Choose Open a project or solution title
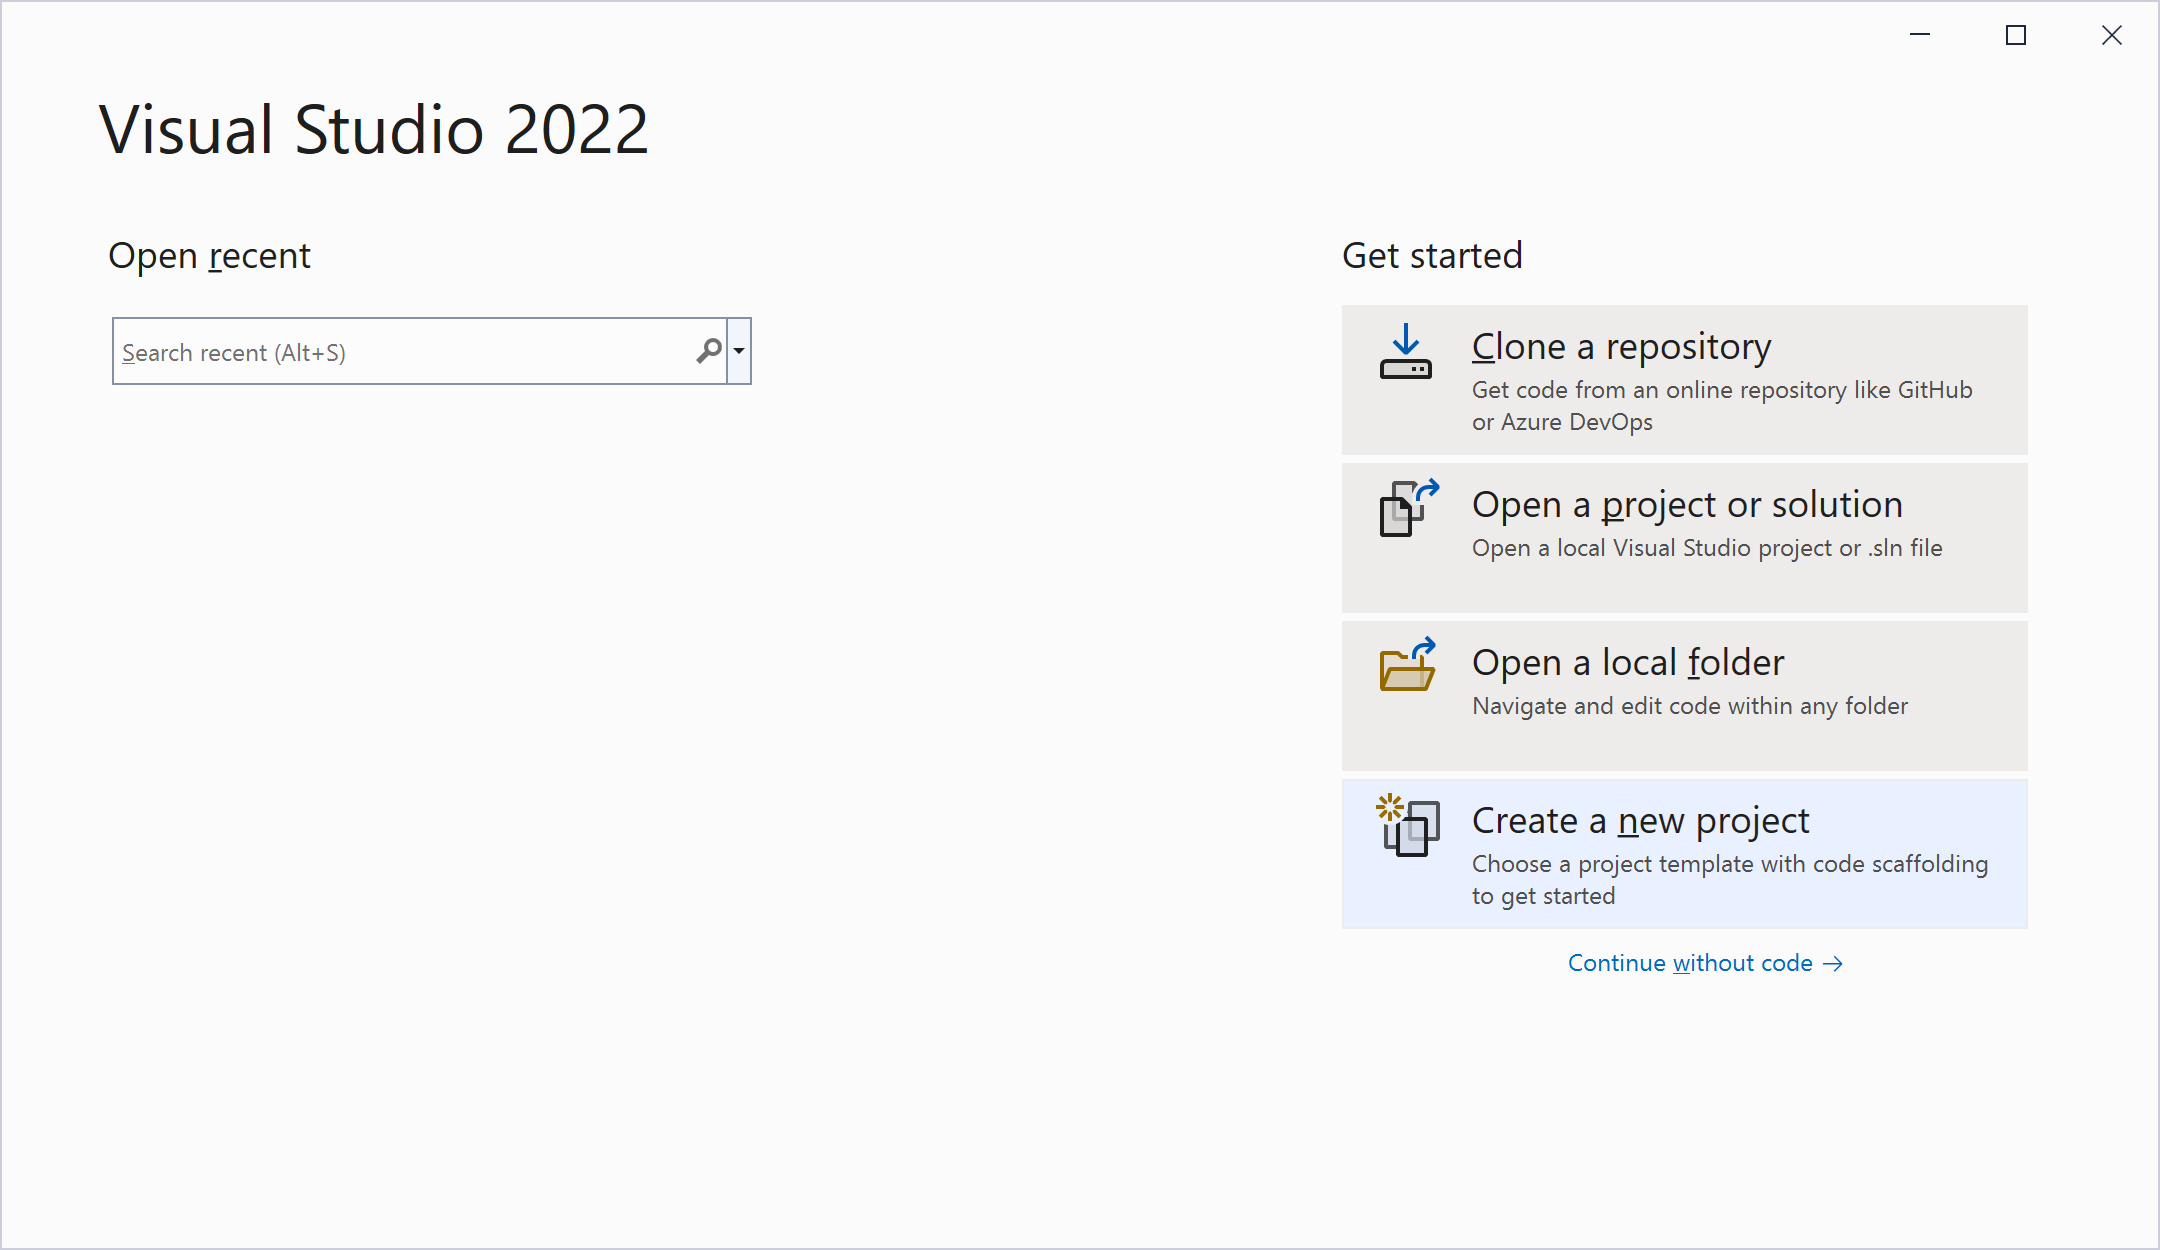The width and height of the screenshot is (2160, 1250). coord(1687,505)
